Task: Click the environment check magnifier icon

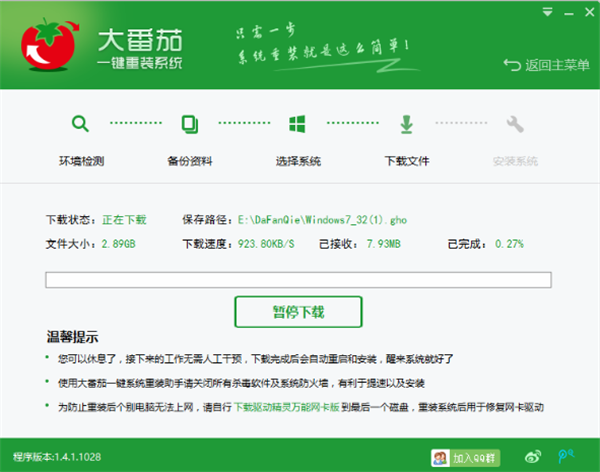Action: [x=80, y=124]
